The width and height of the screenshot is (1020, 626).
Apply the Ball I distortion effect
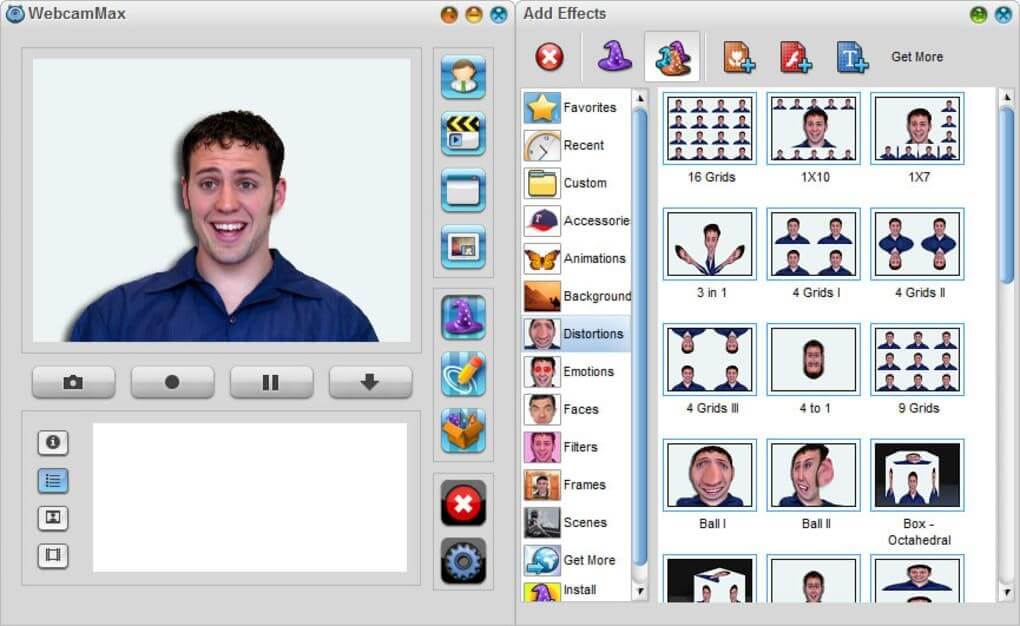pos(709,475)
